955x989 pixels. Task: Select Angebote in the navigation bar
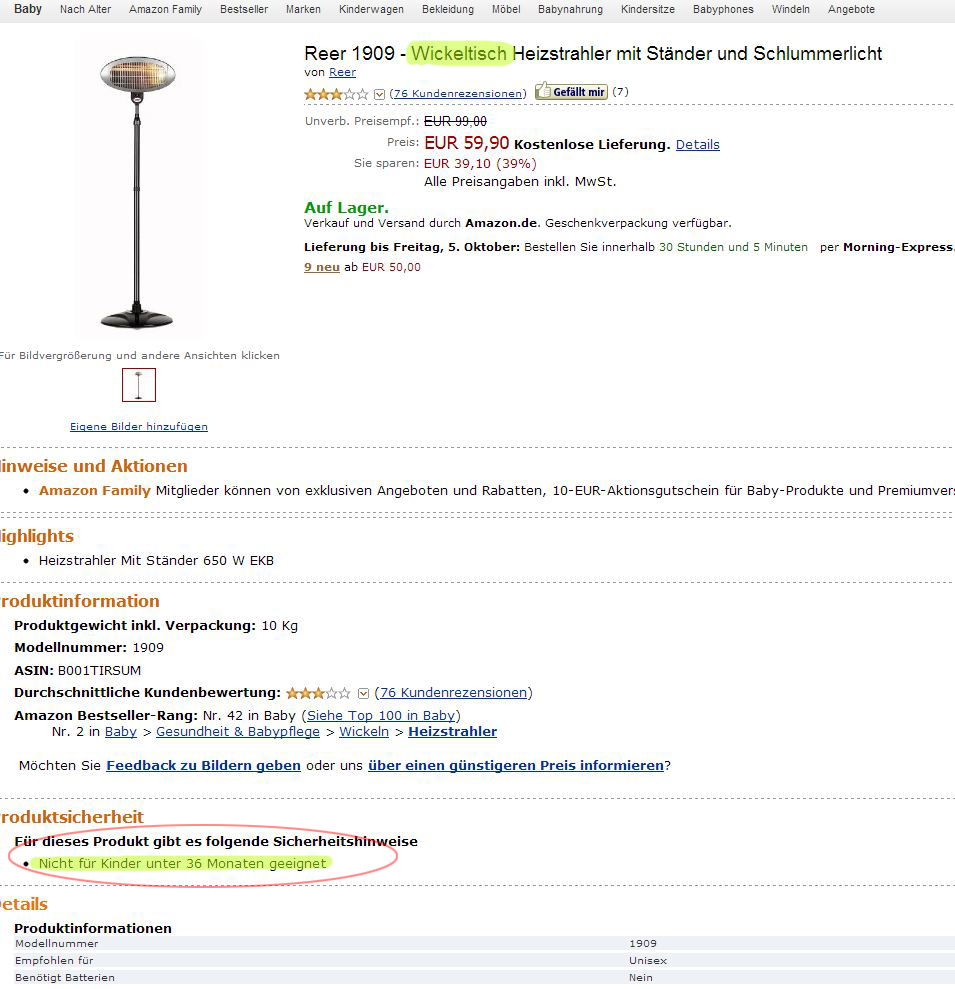pos(851,9)
